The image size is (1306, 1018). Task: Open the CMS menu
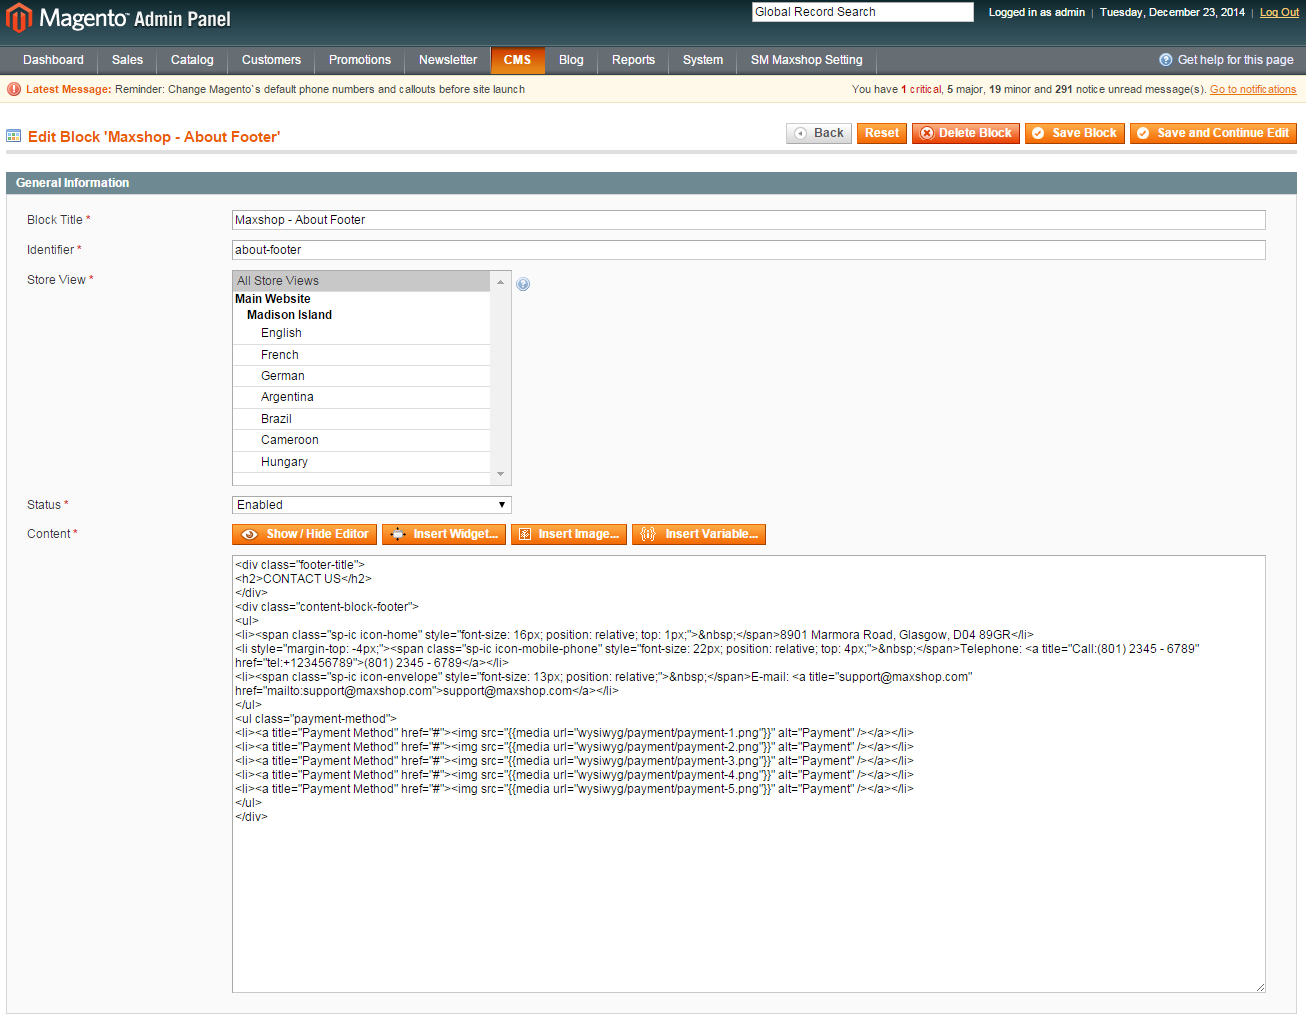tap(518, 60)
